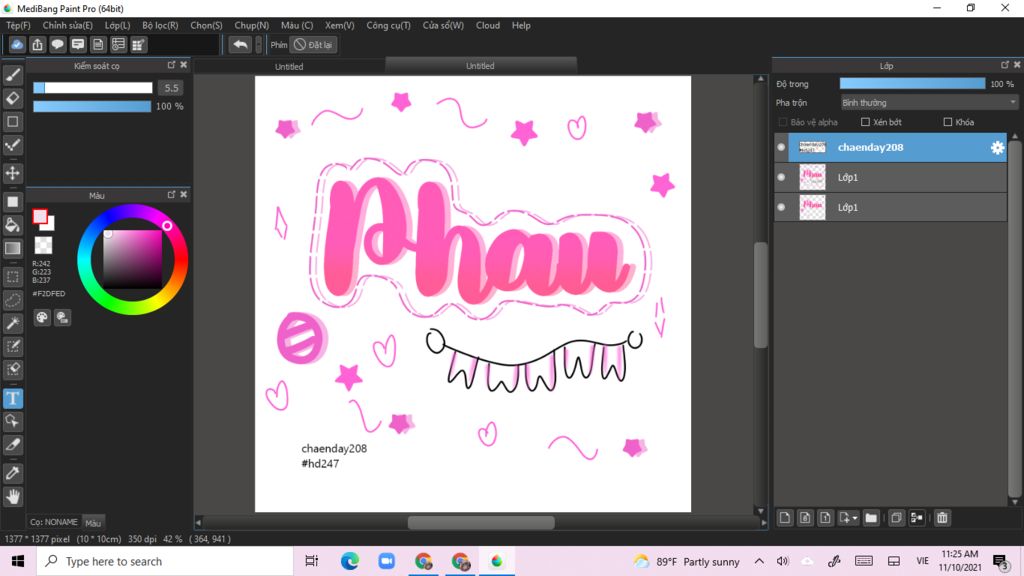Toggle the Bảo vệ alpha checkbox

pos(783,122)
